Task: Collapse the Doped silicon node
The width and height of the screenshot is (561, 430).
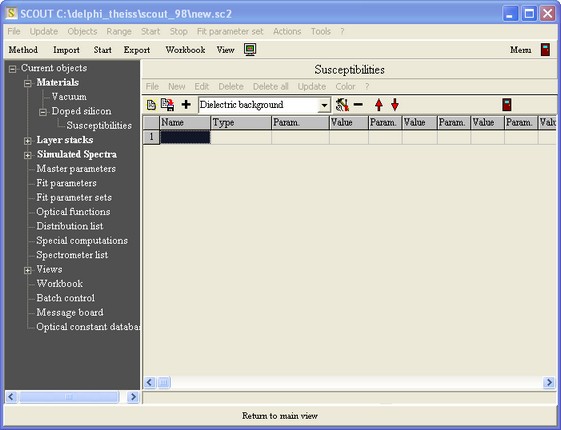Action: click(x=43, y=112)
